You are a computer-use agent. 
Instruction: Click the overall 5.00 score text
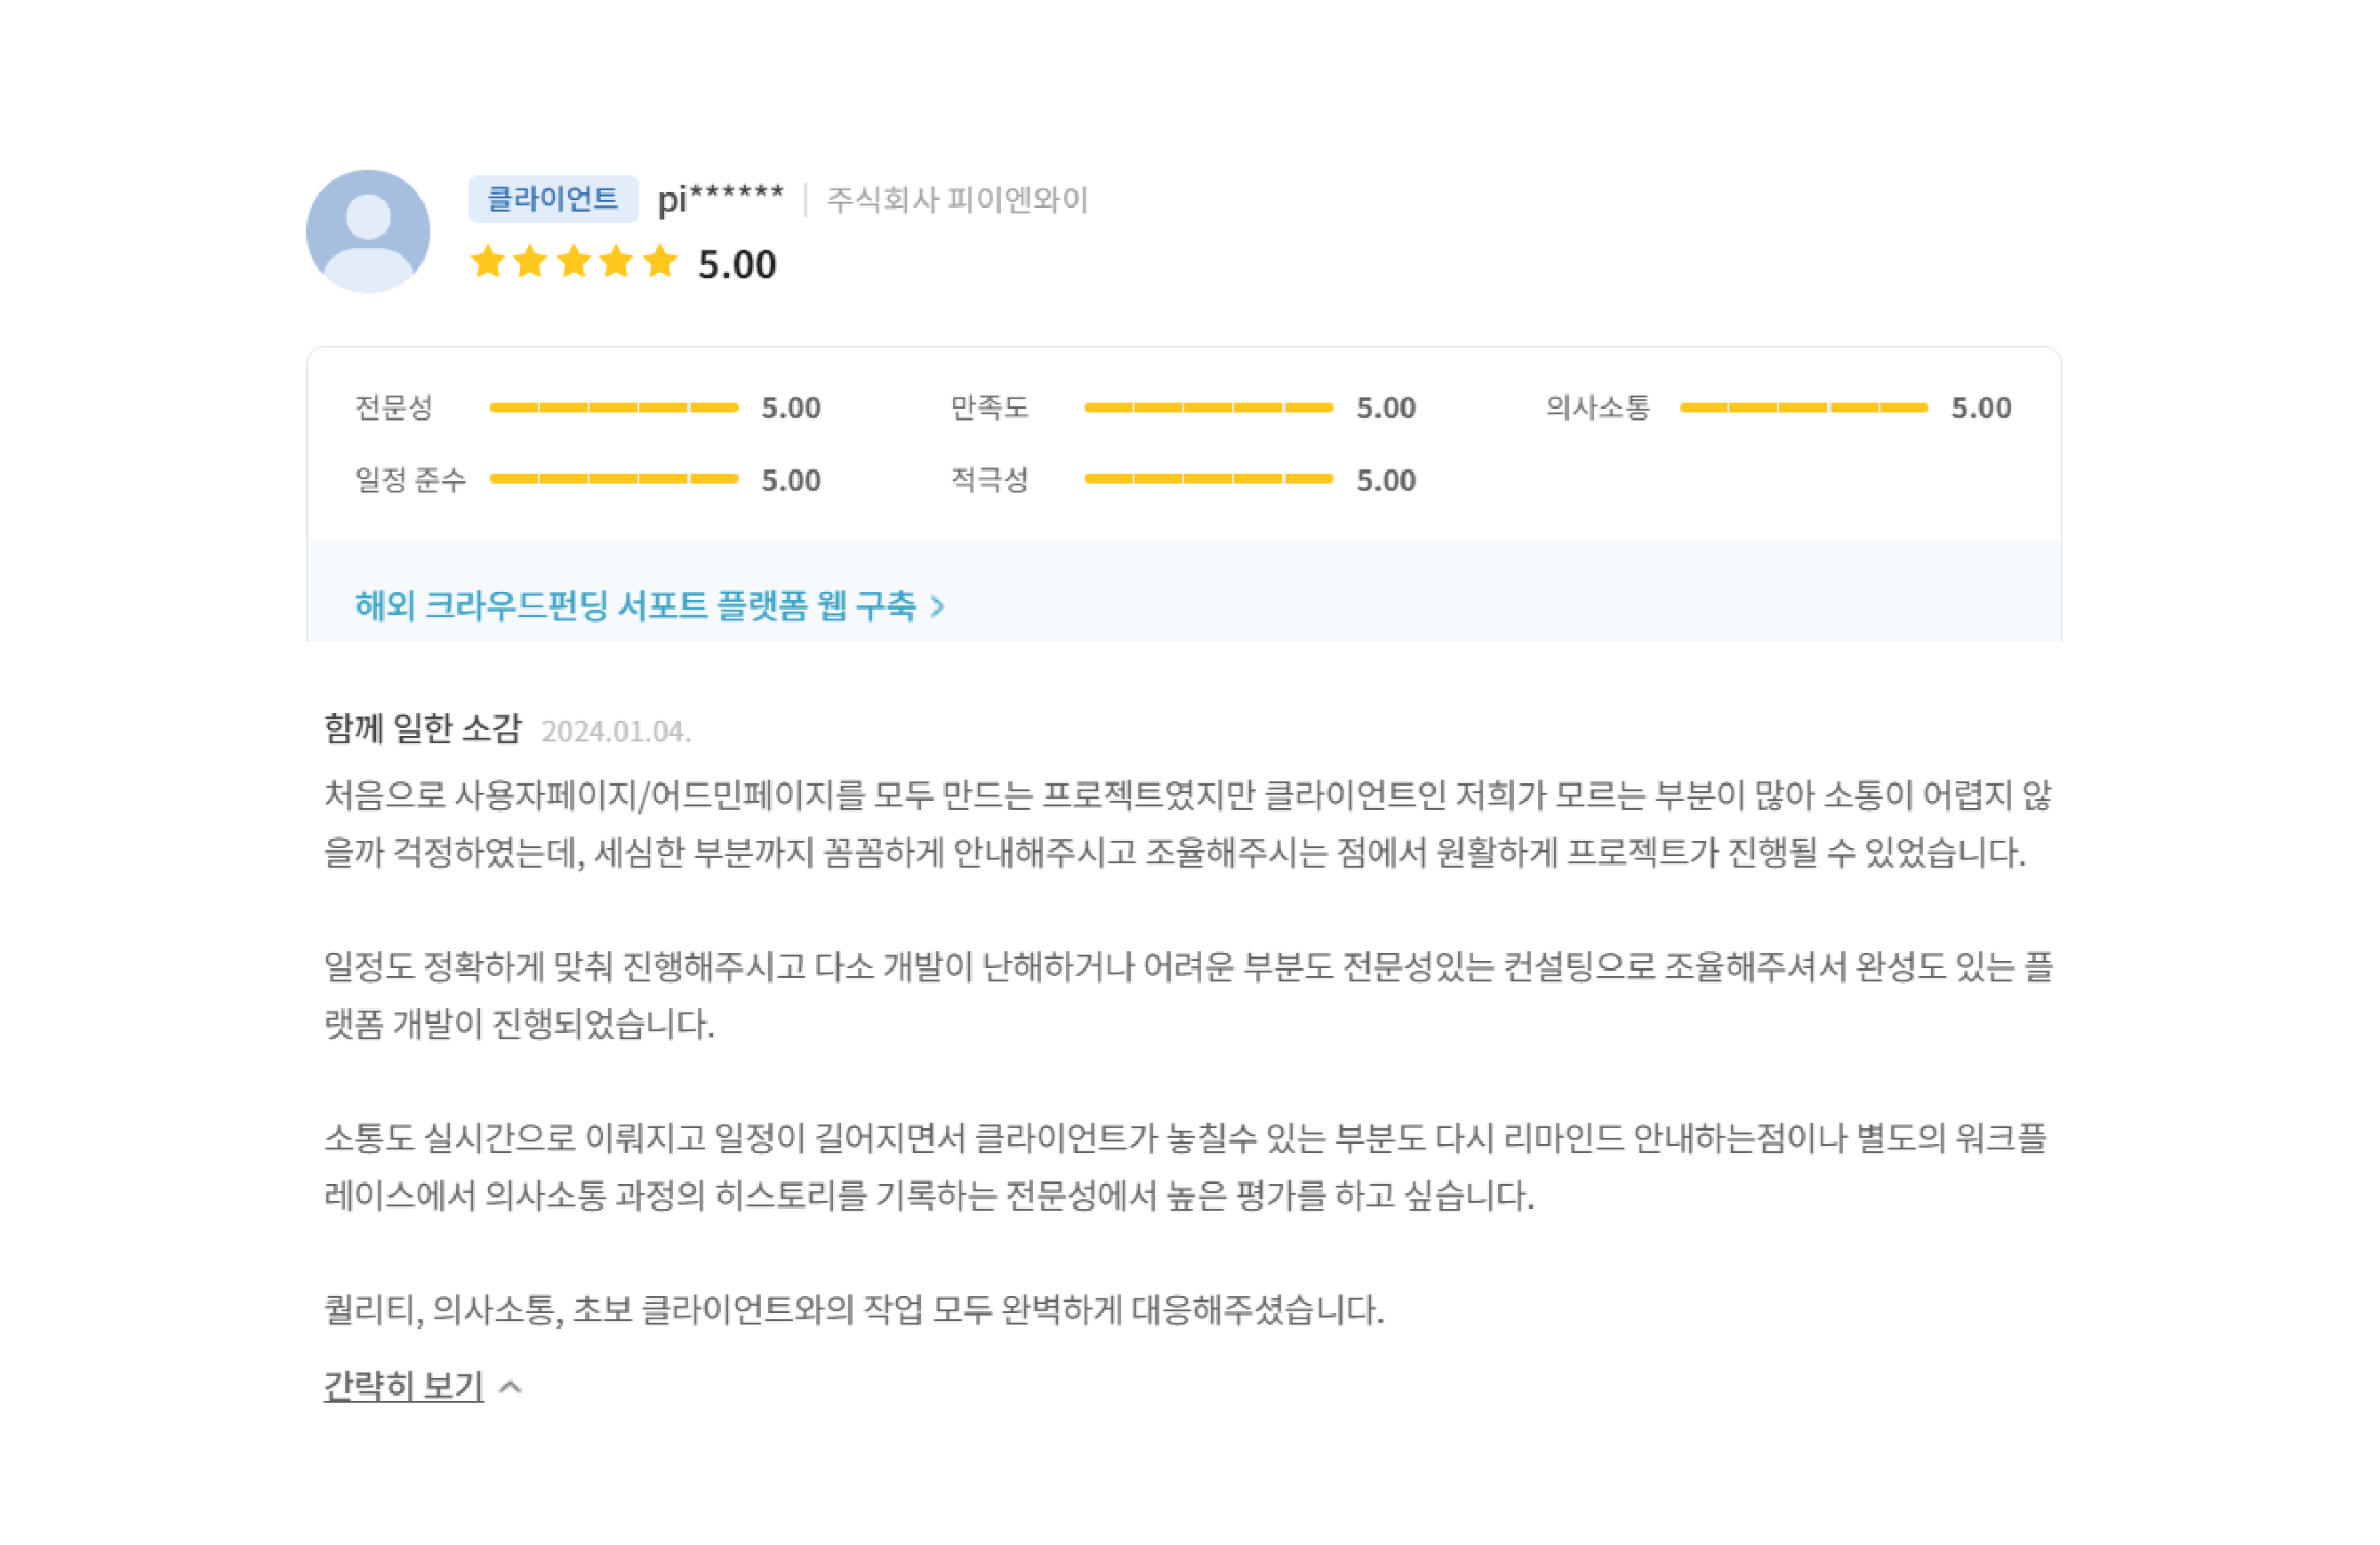(x=737, y=265)
